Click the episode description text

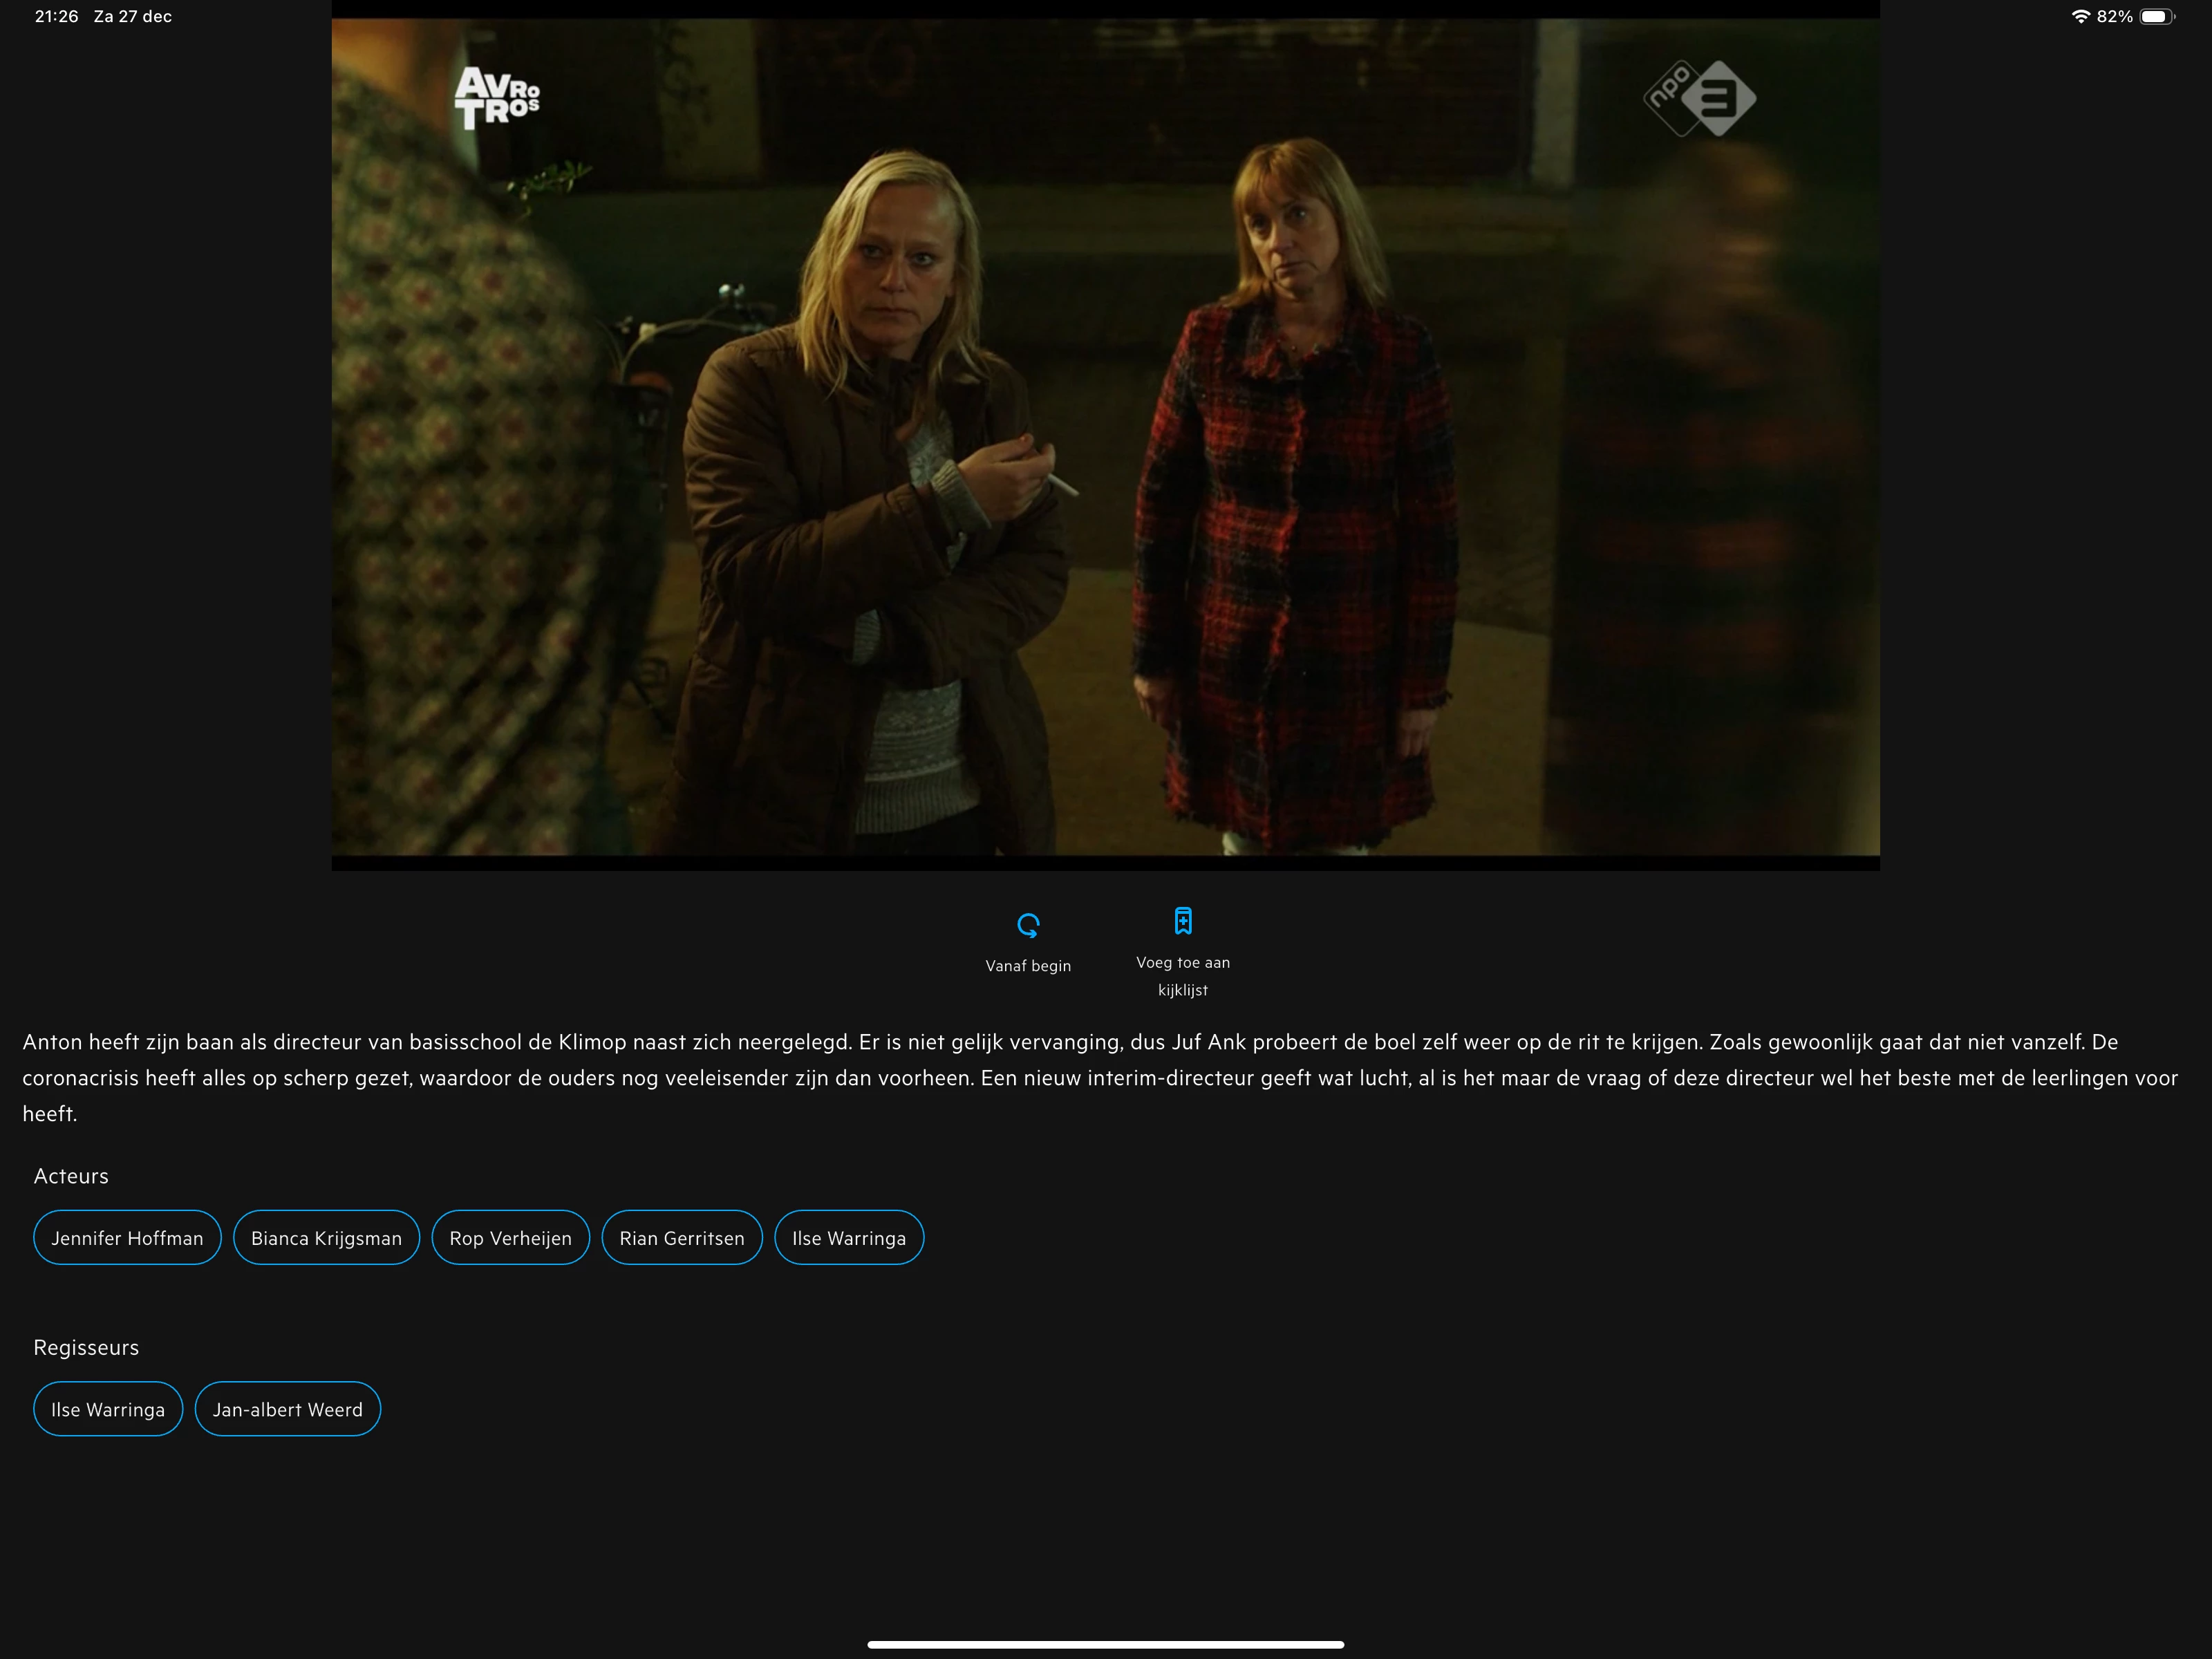pos(1100,1078)
